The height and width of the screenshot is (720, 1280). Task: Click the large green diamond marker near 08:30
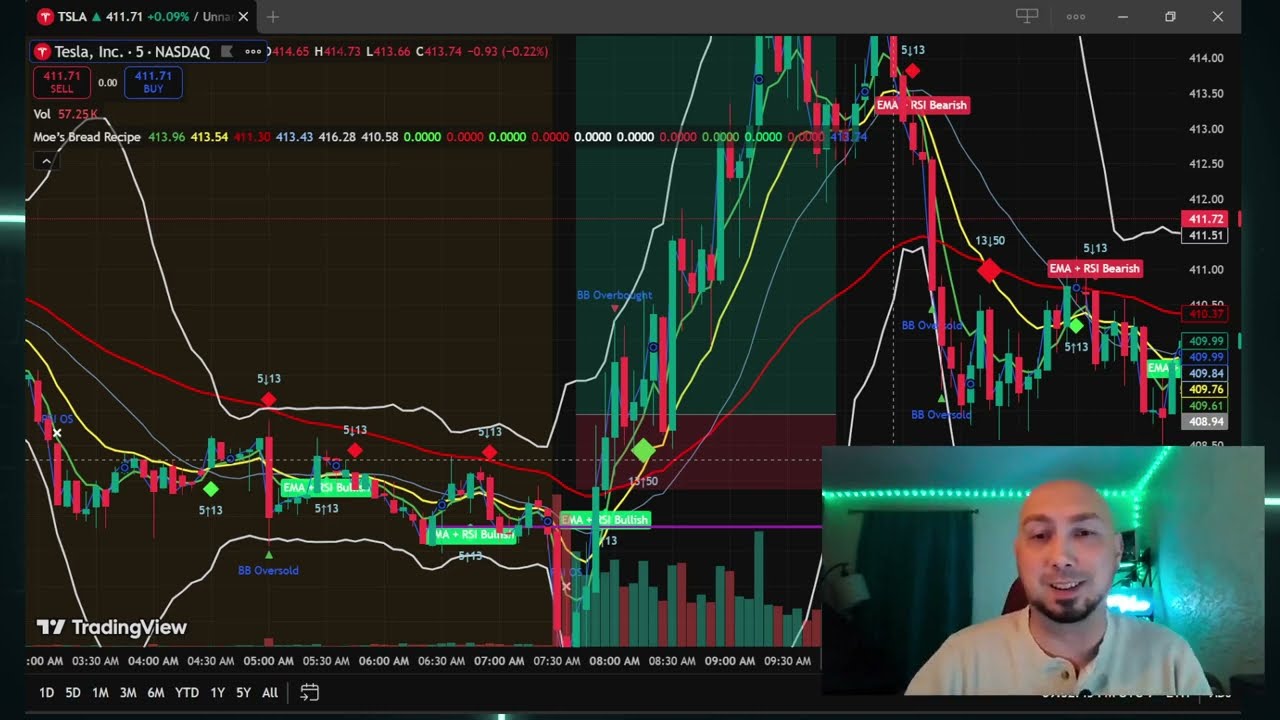[643, 452]
